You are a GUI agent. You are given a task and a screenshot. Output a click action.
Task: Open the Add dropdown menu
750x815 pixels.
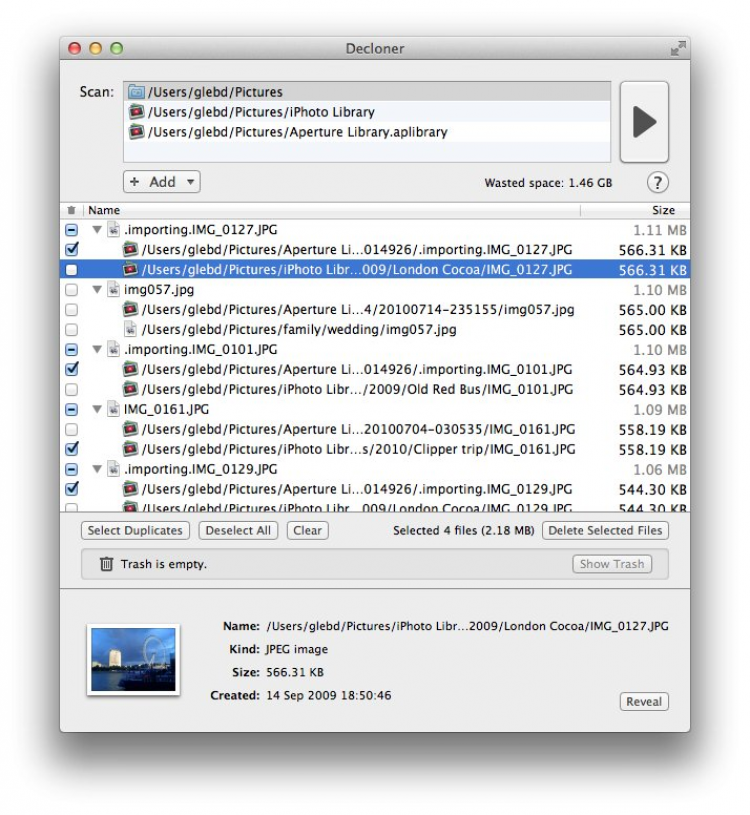coord(162,182)
